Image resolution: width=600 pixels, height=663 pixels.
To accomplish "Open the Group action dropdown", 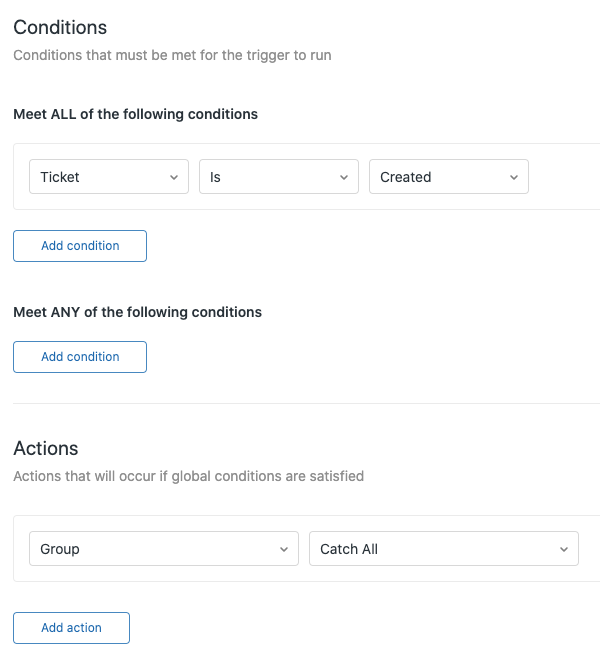I will [164, 549].
